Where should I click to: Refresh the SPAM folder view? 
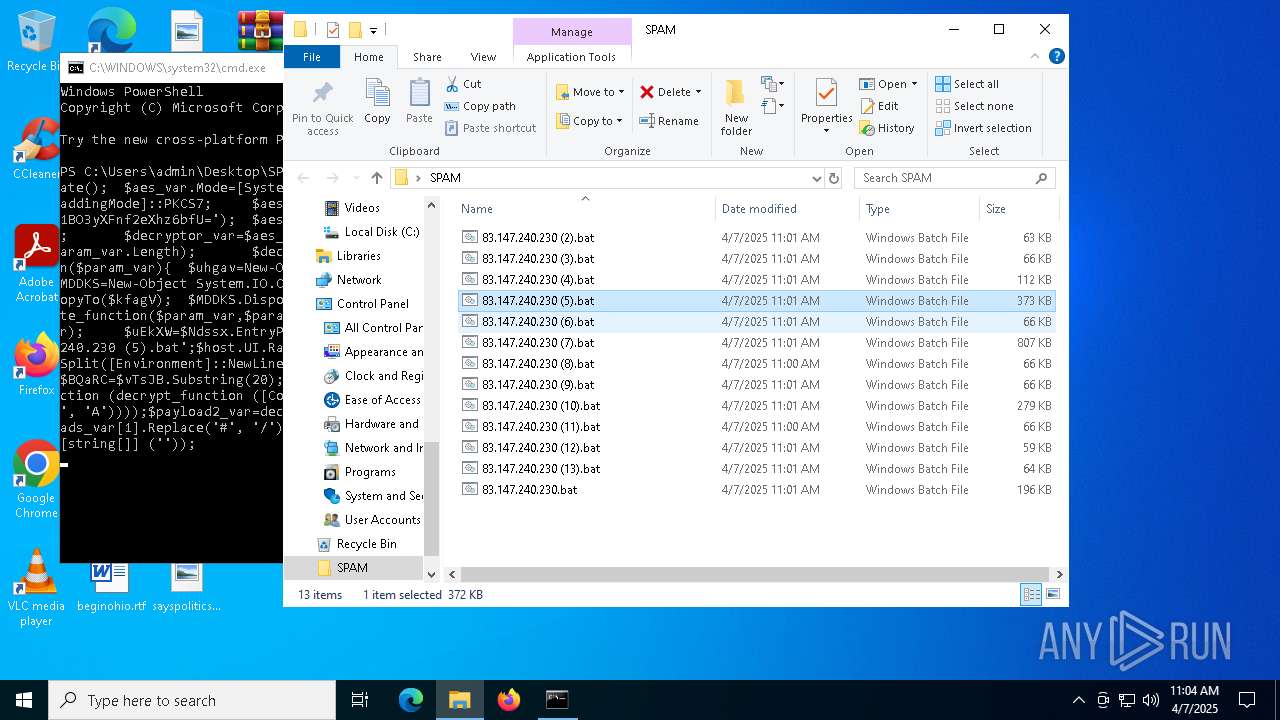point(834,178)
